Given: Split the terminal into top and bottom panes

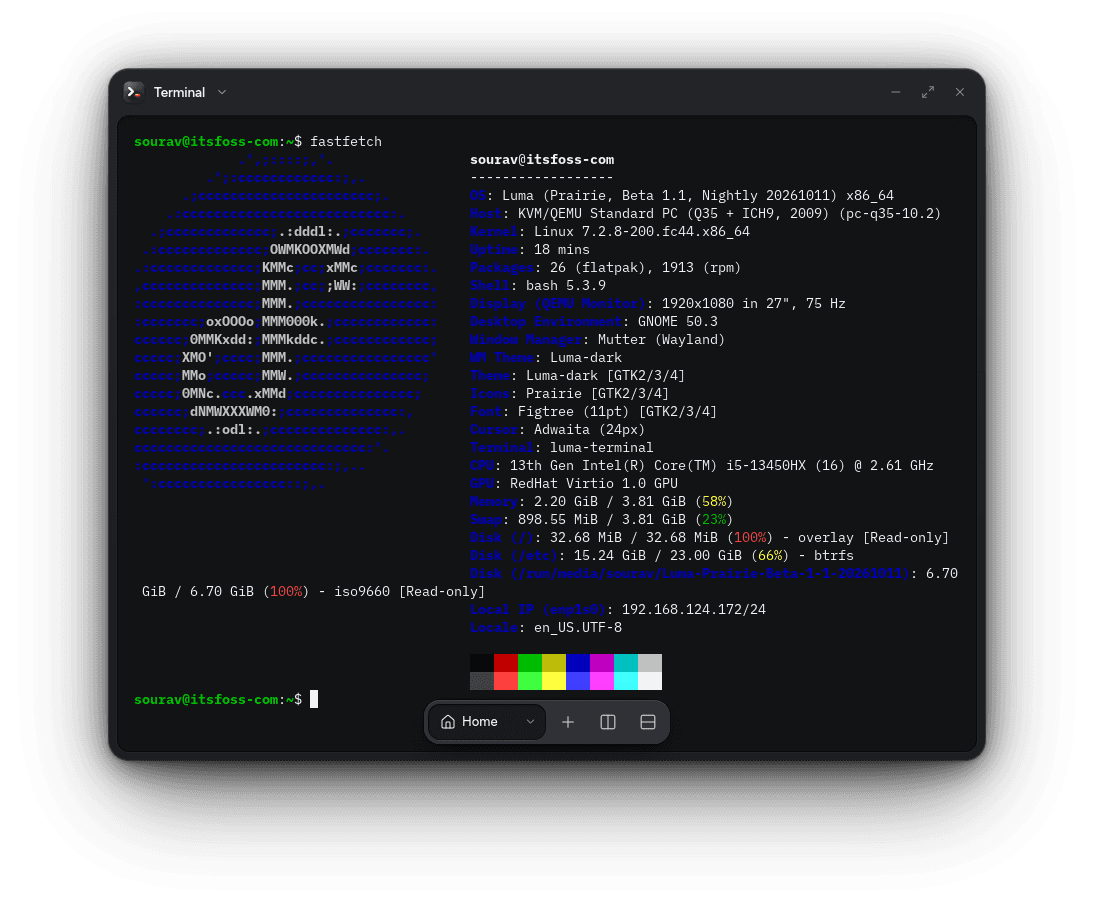Looking at the screenshot, I should [647, 722].
